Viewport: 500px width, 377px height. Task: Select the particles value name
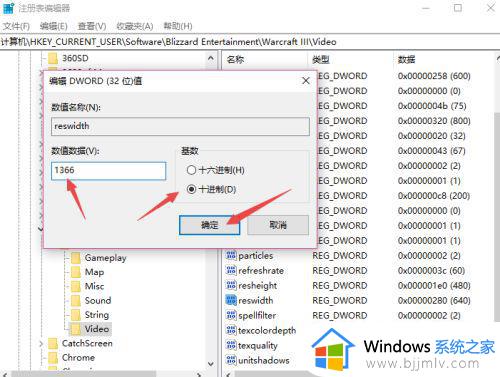point(256,256)
